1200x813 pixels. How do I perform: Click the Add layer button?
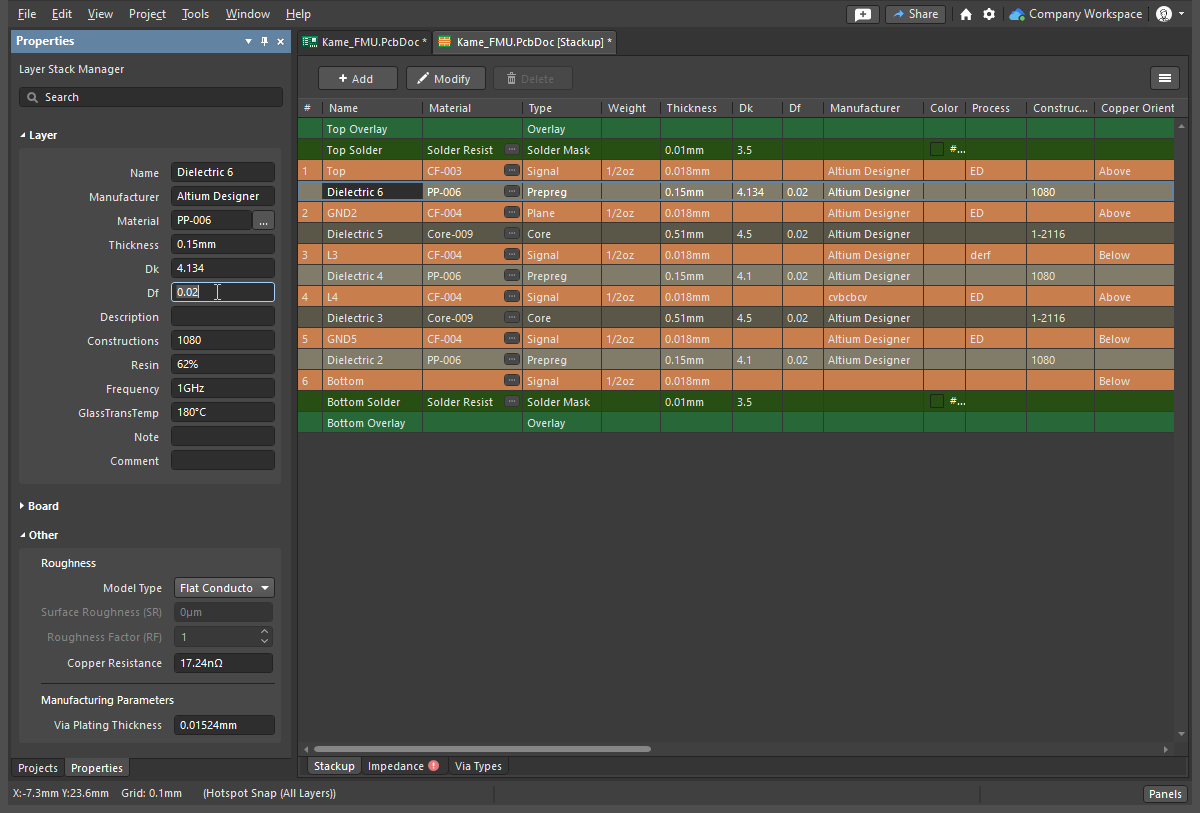coord(357,79)
